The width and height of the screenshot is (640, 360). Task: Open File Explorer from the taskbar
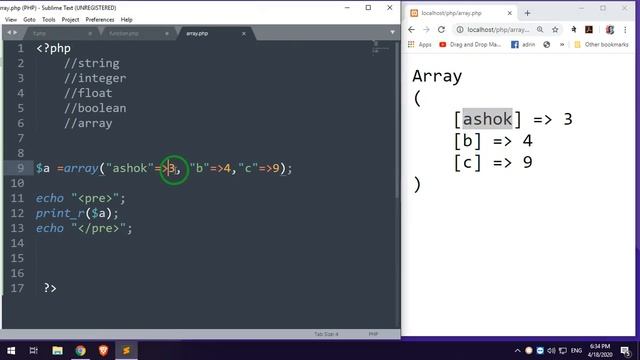(57, 350)
